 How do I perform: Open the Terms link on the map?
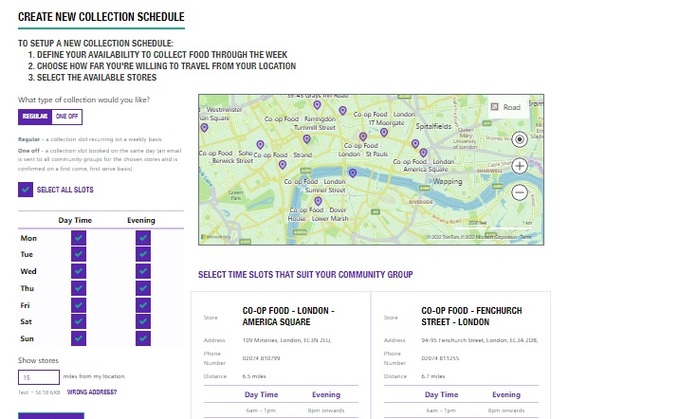coord(525,237)
